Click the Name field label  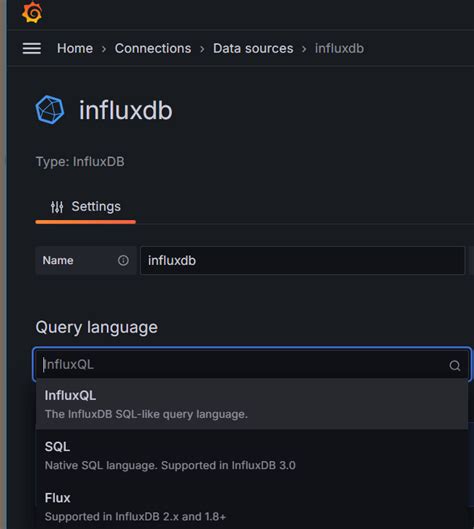point(58,260)
